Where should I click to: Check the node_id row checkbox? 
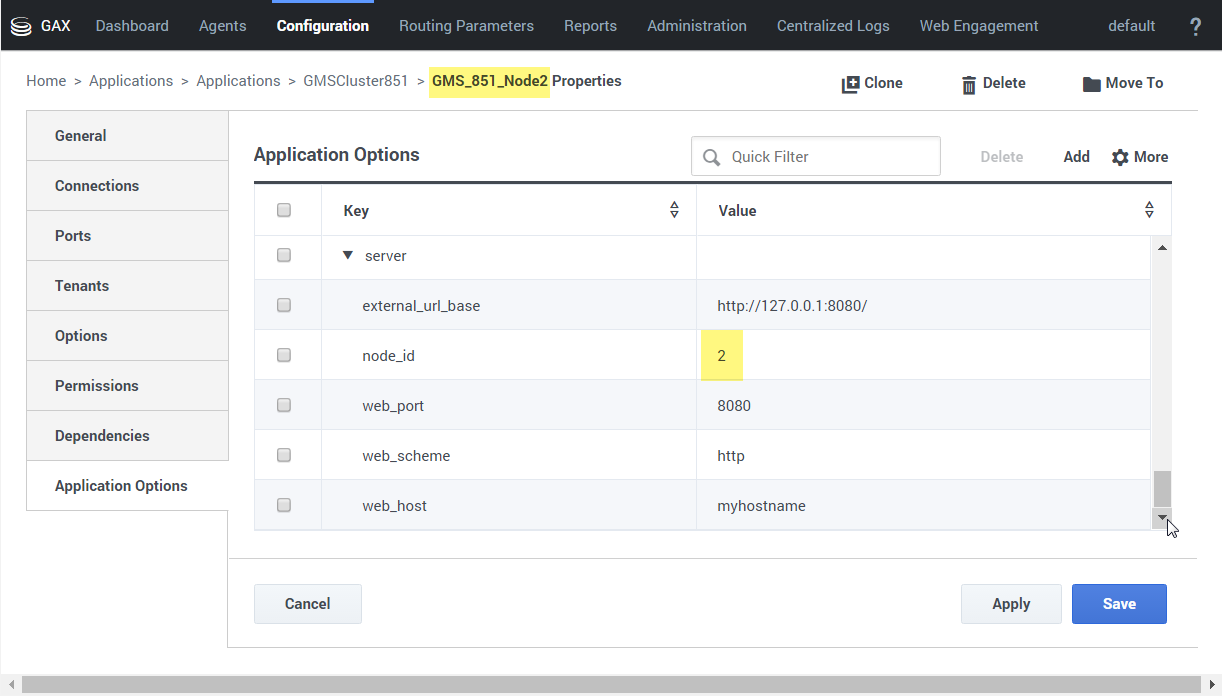click(284, 355)
